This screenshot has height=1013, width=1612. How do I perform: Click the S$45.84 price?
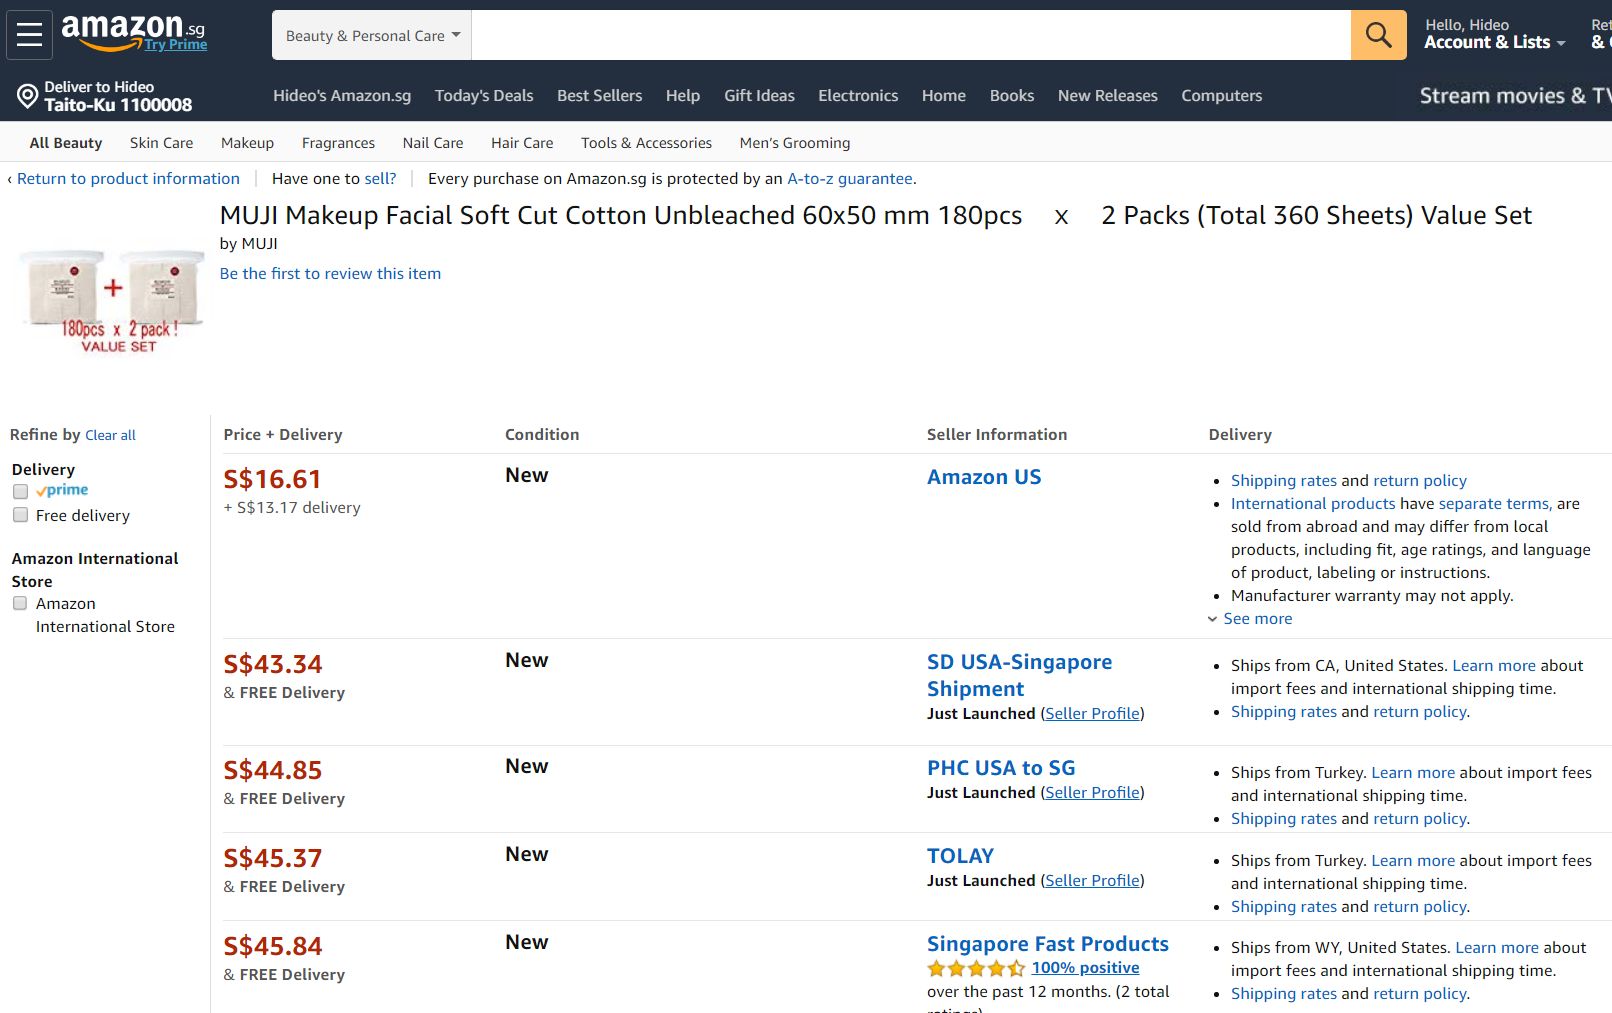(x=273, y=947)
